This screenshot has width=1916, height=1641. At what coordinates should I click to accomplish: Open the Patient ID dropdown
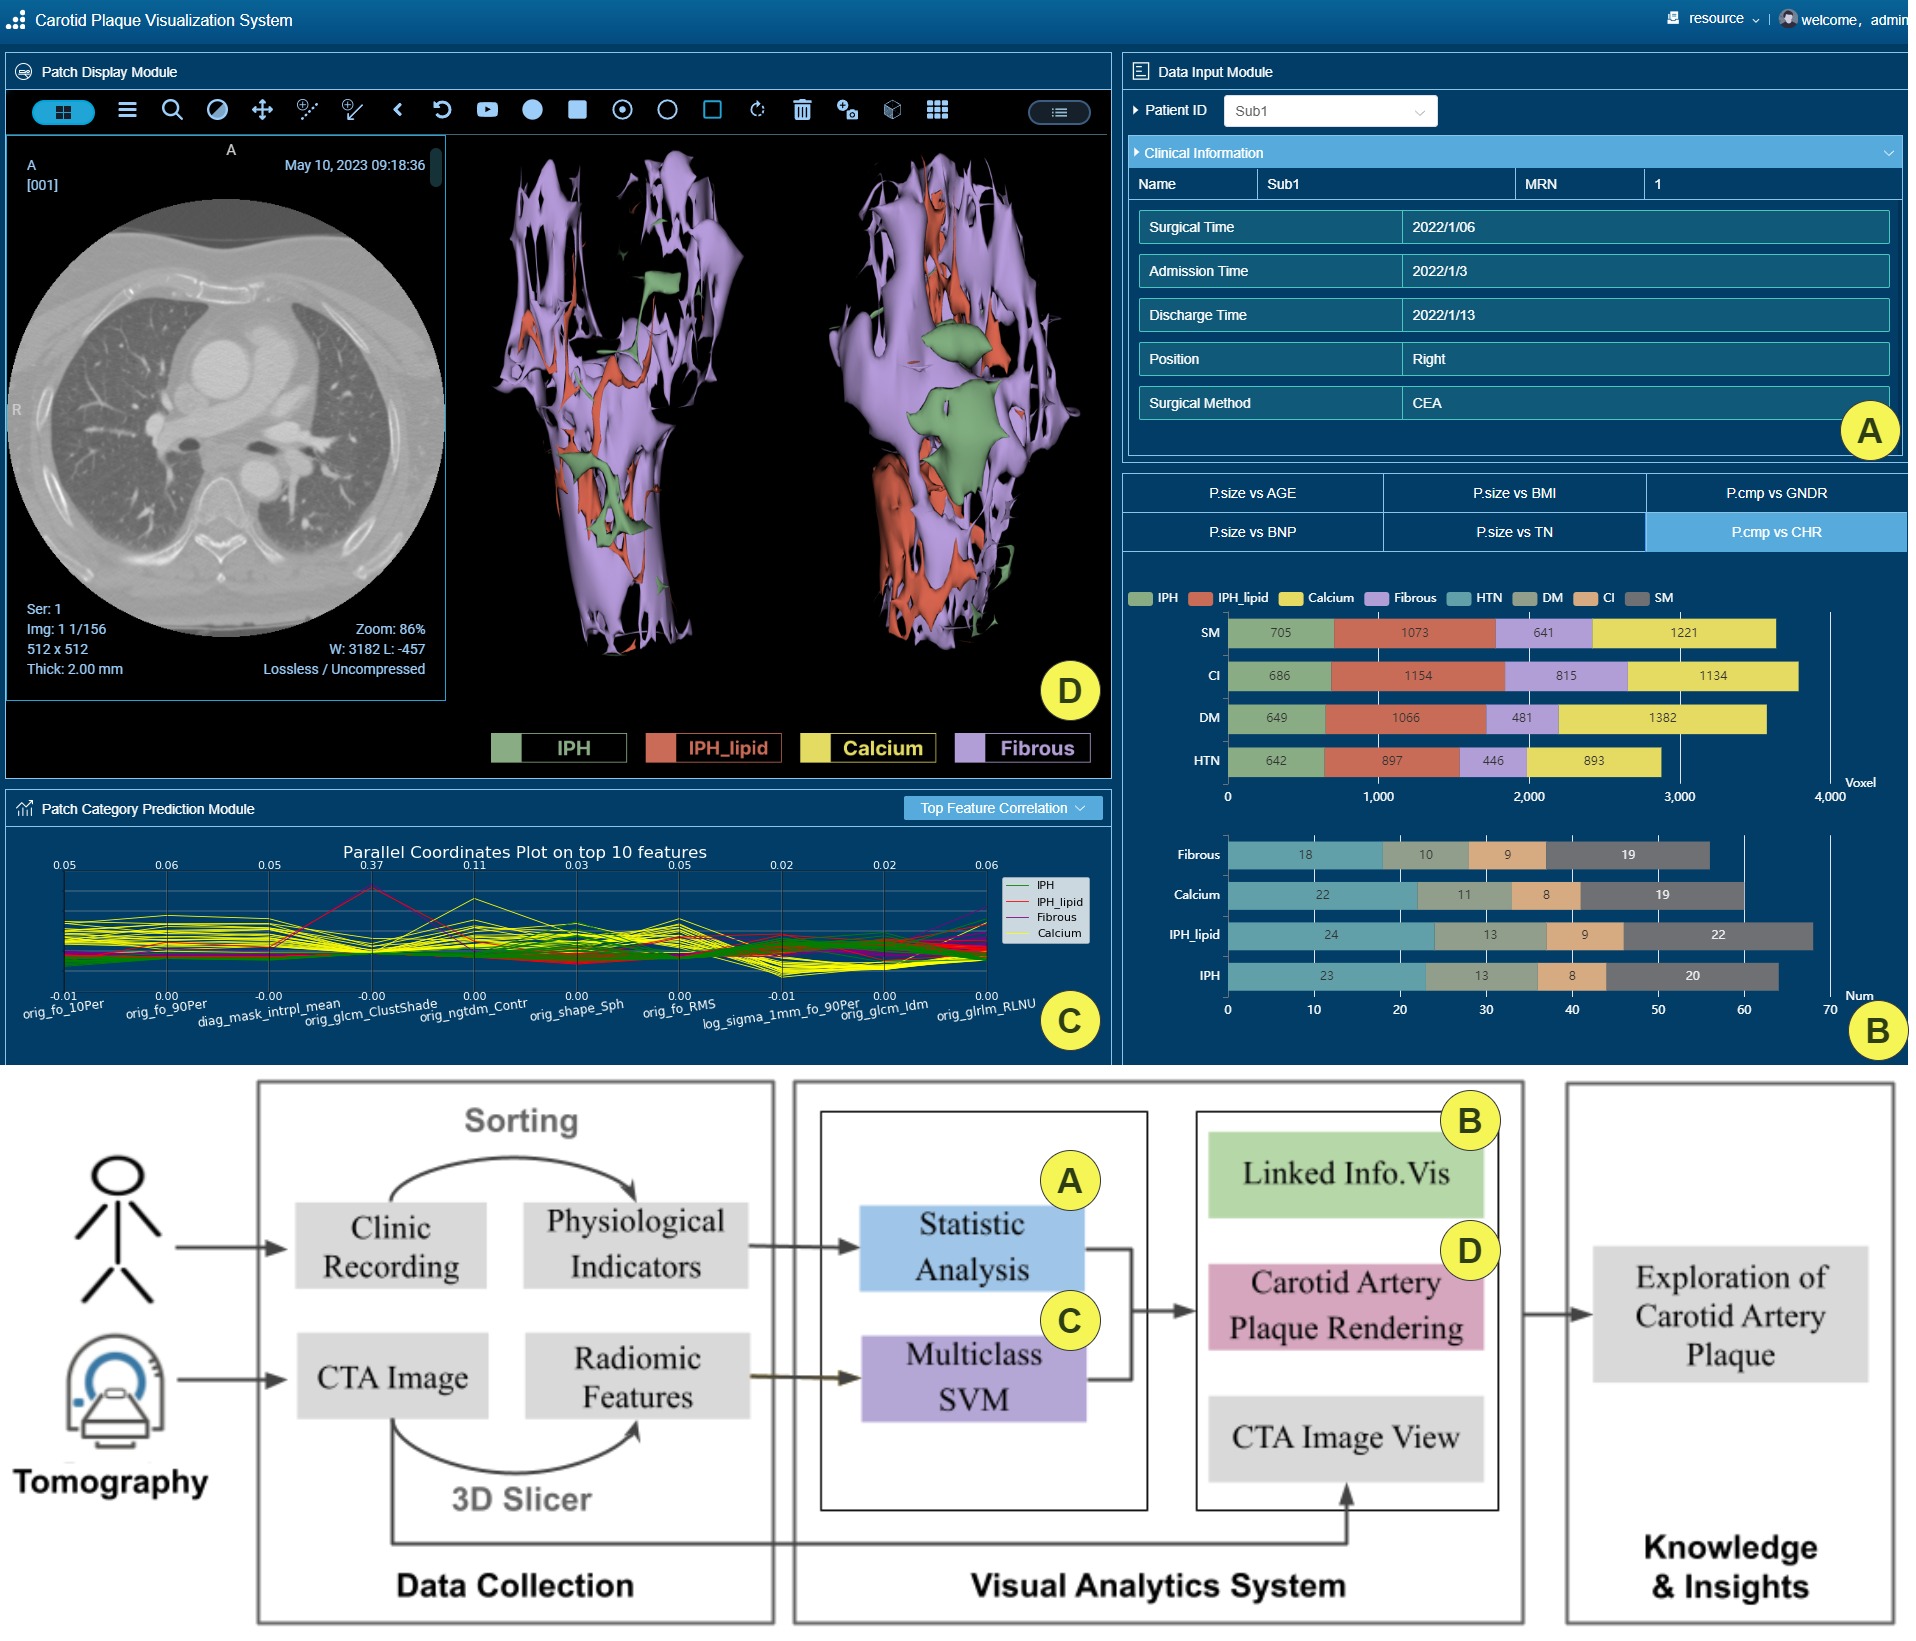point(1330,111)
